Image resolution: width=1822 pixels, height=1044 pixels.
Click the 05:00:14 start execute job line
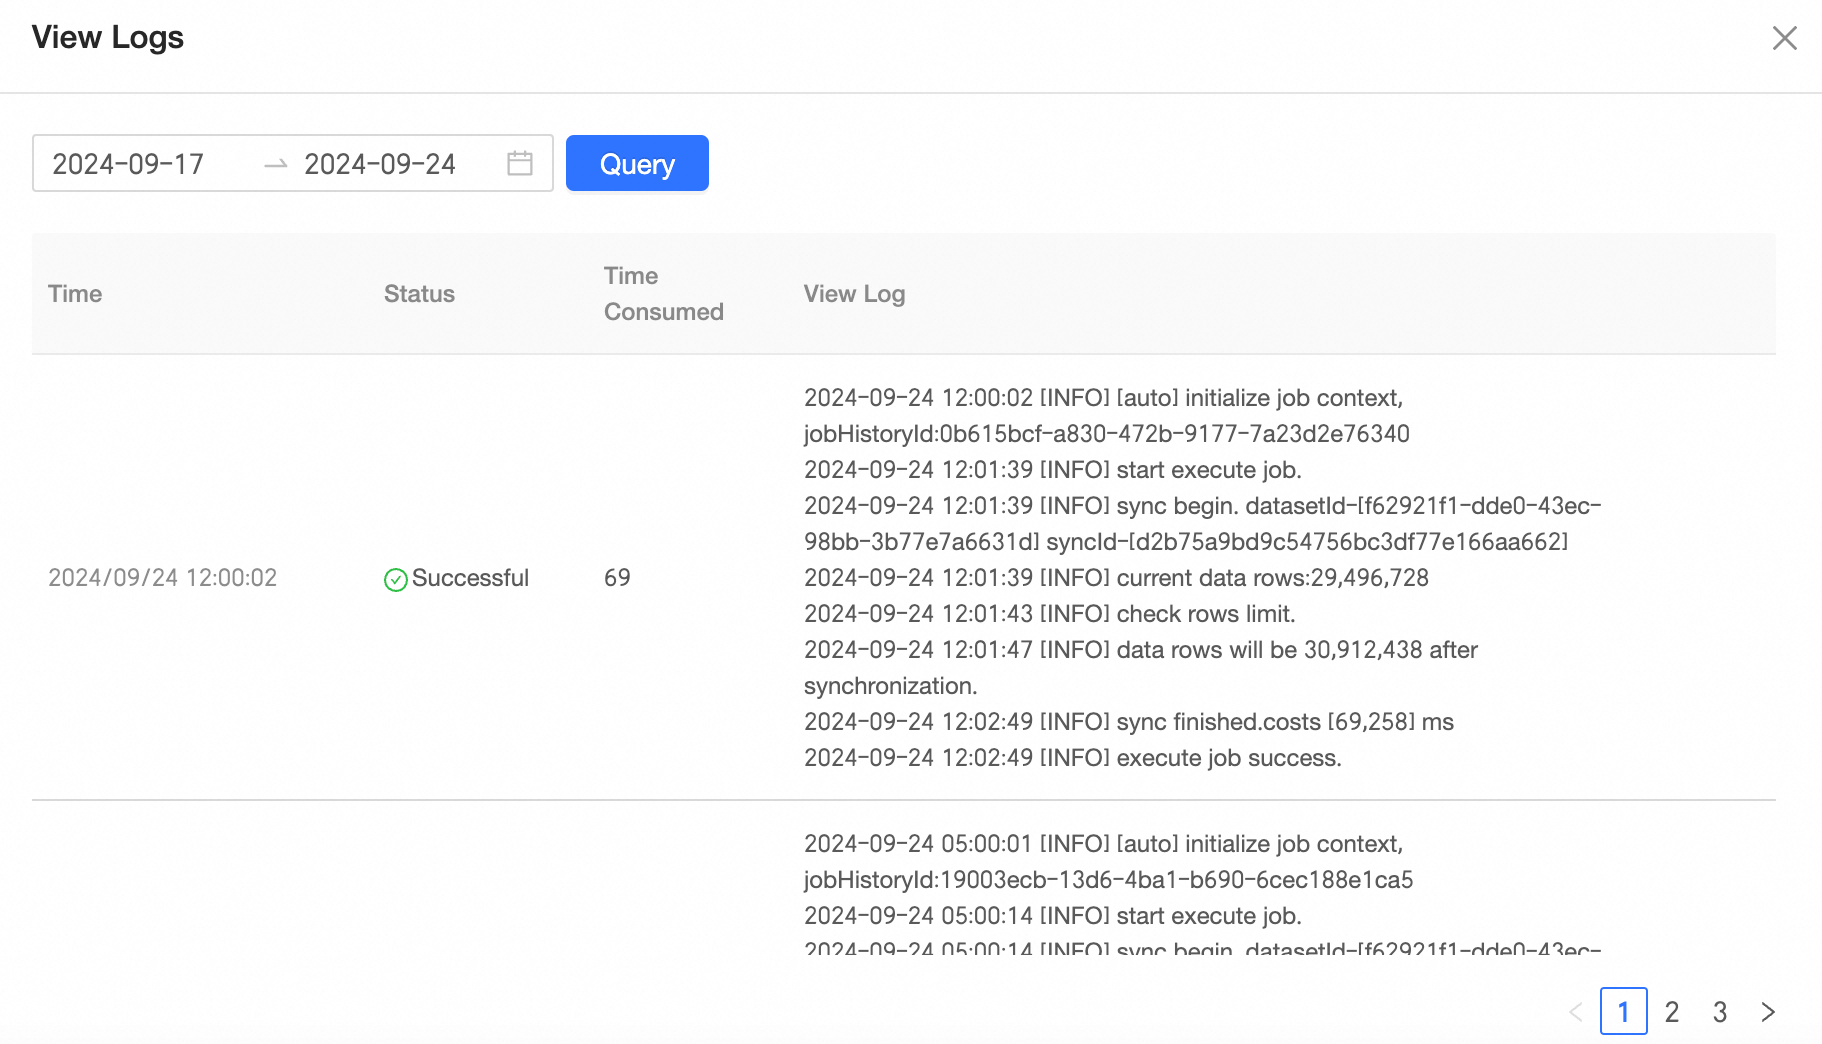1053,916
